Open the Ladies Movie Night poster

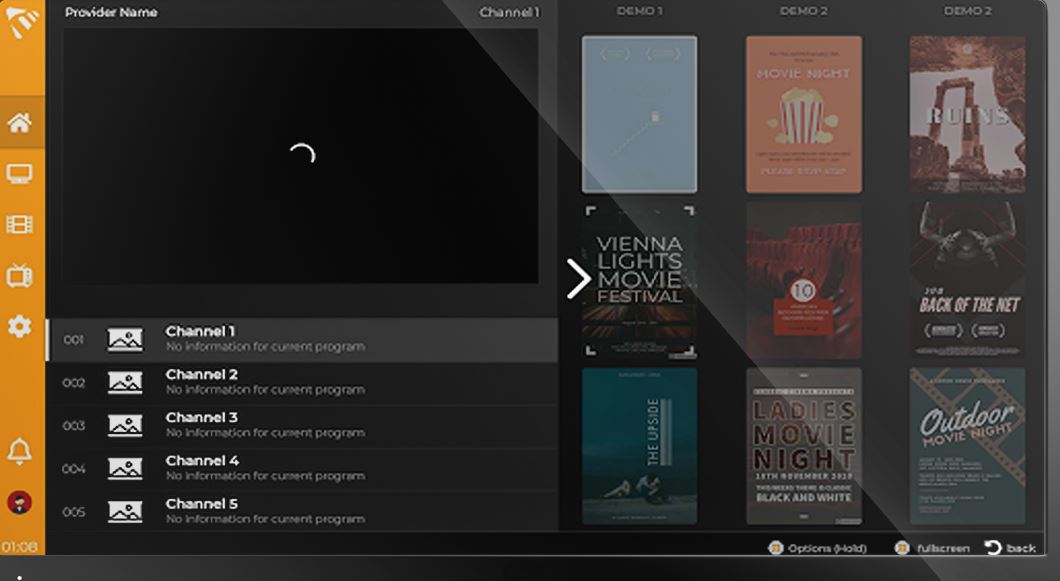pos(803,445)
